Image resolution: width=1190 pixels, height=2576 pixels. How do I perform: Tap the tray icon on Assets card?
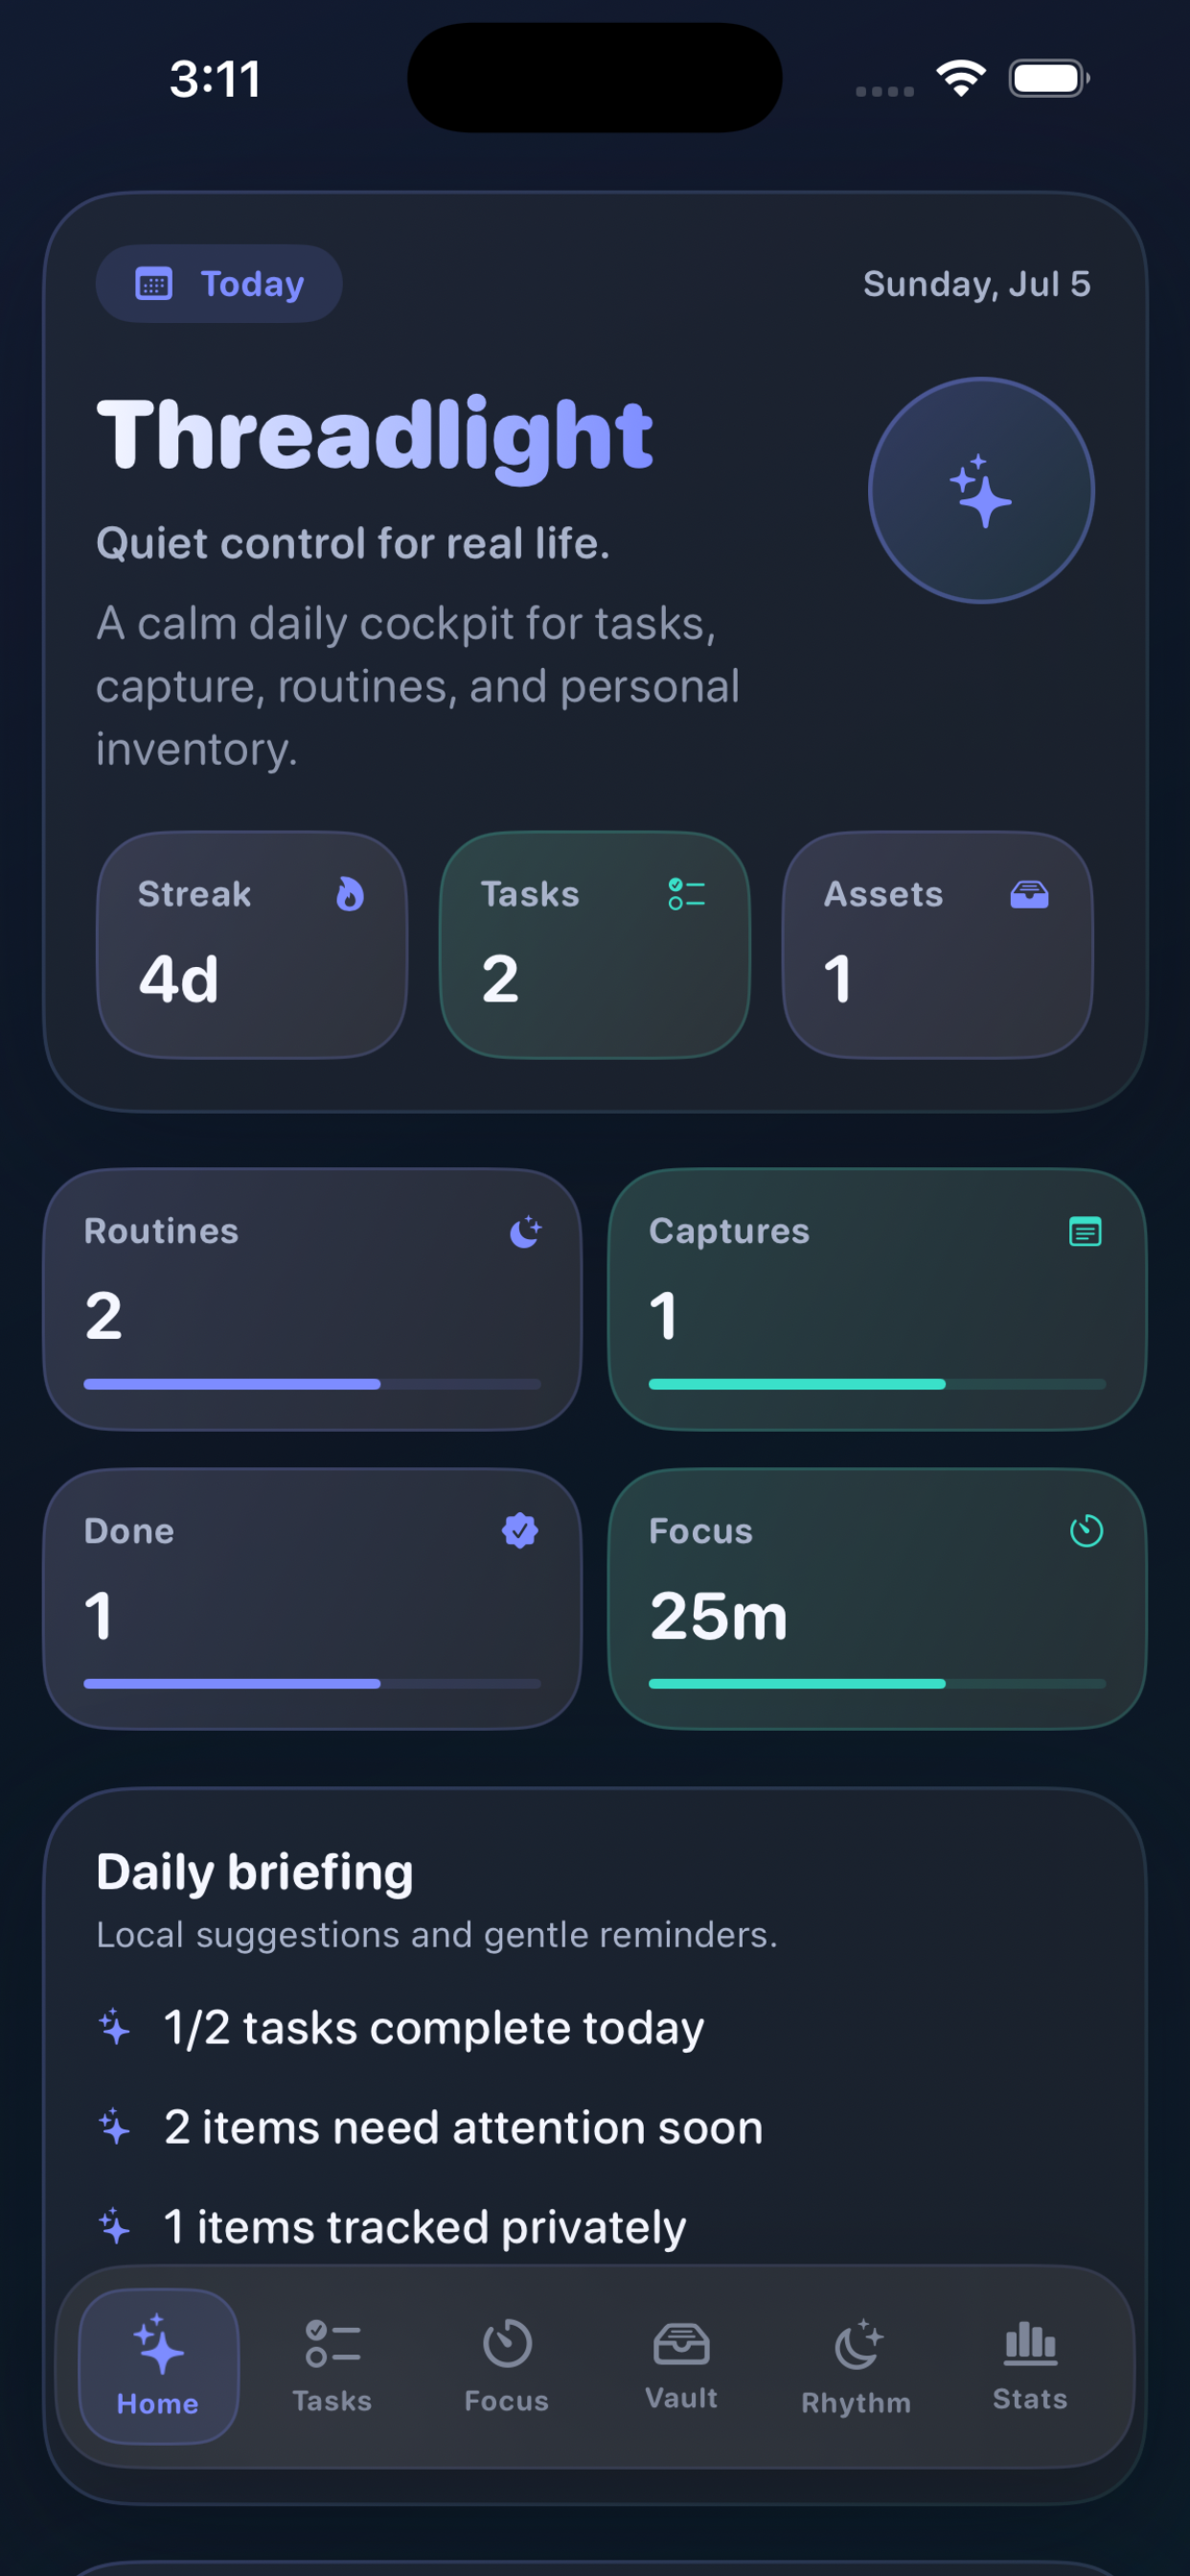(x=1029, y=894)
